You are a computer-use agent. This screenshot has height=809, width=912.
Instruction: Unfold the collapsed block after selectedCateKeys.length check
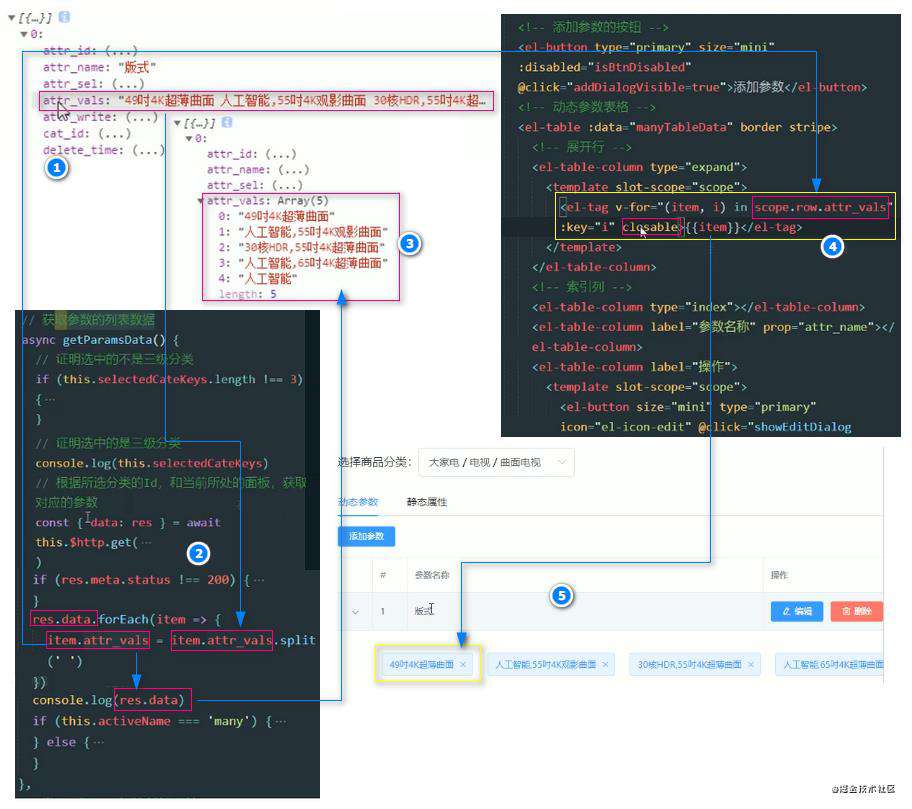pos(49,400)
